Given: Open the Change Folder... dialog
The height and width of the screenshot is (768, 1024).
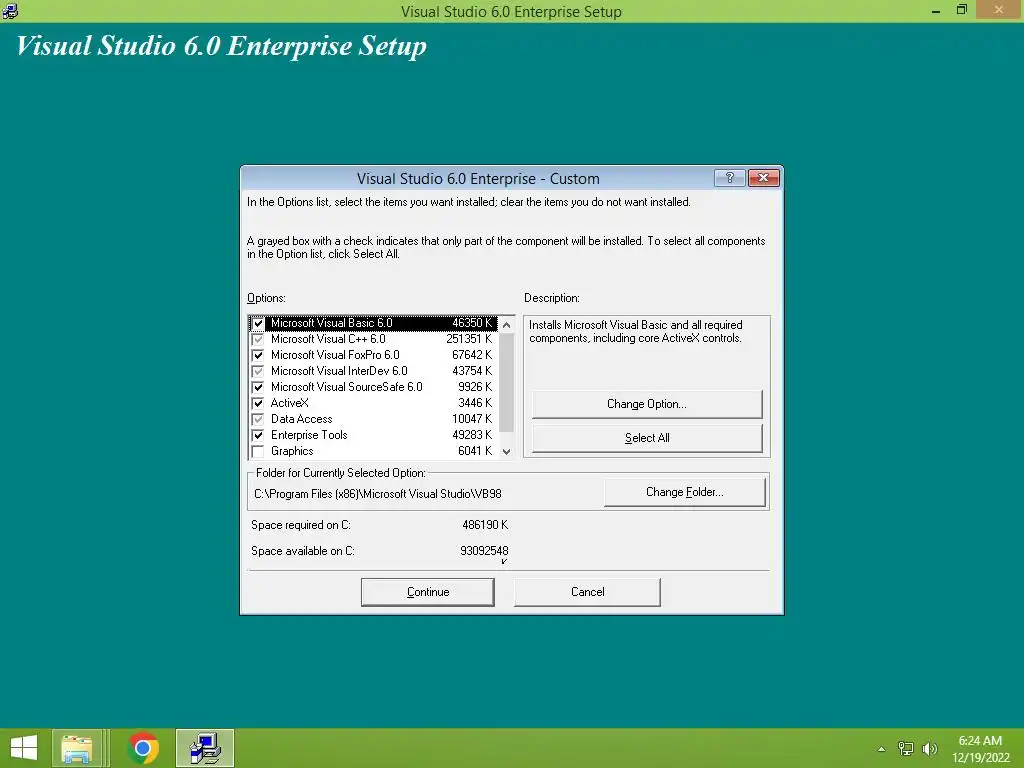Looking at the screenshot, I should [x=684, y=492].
